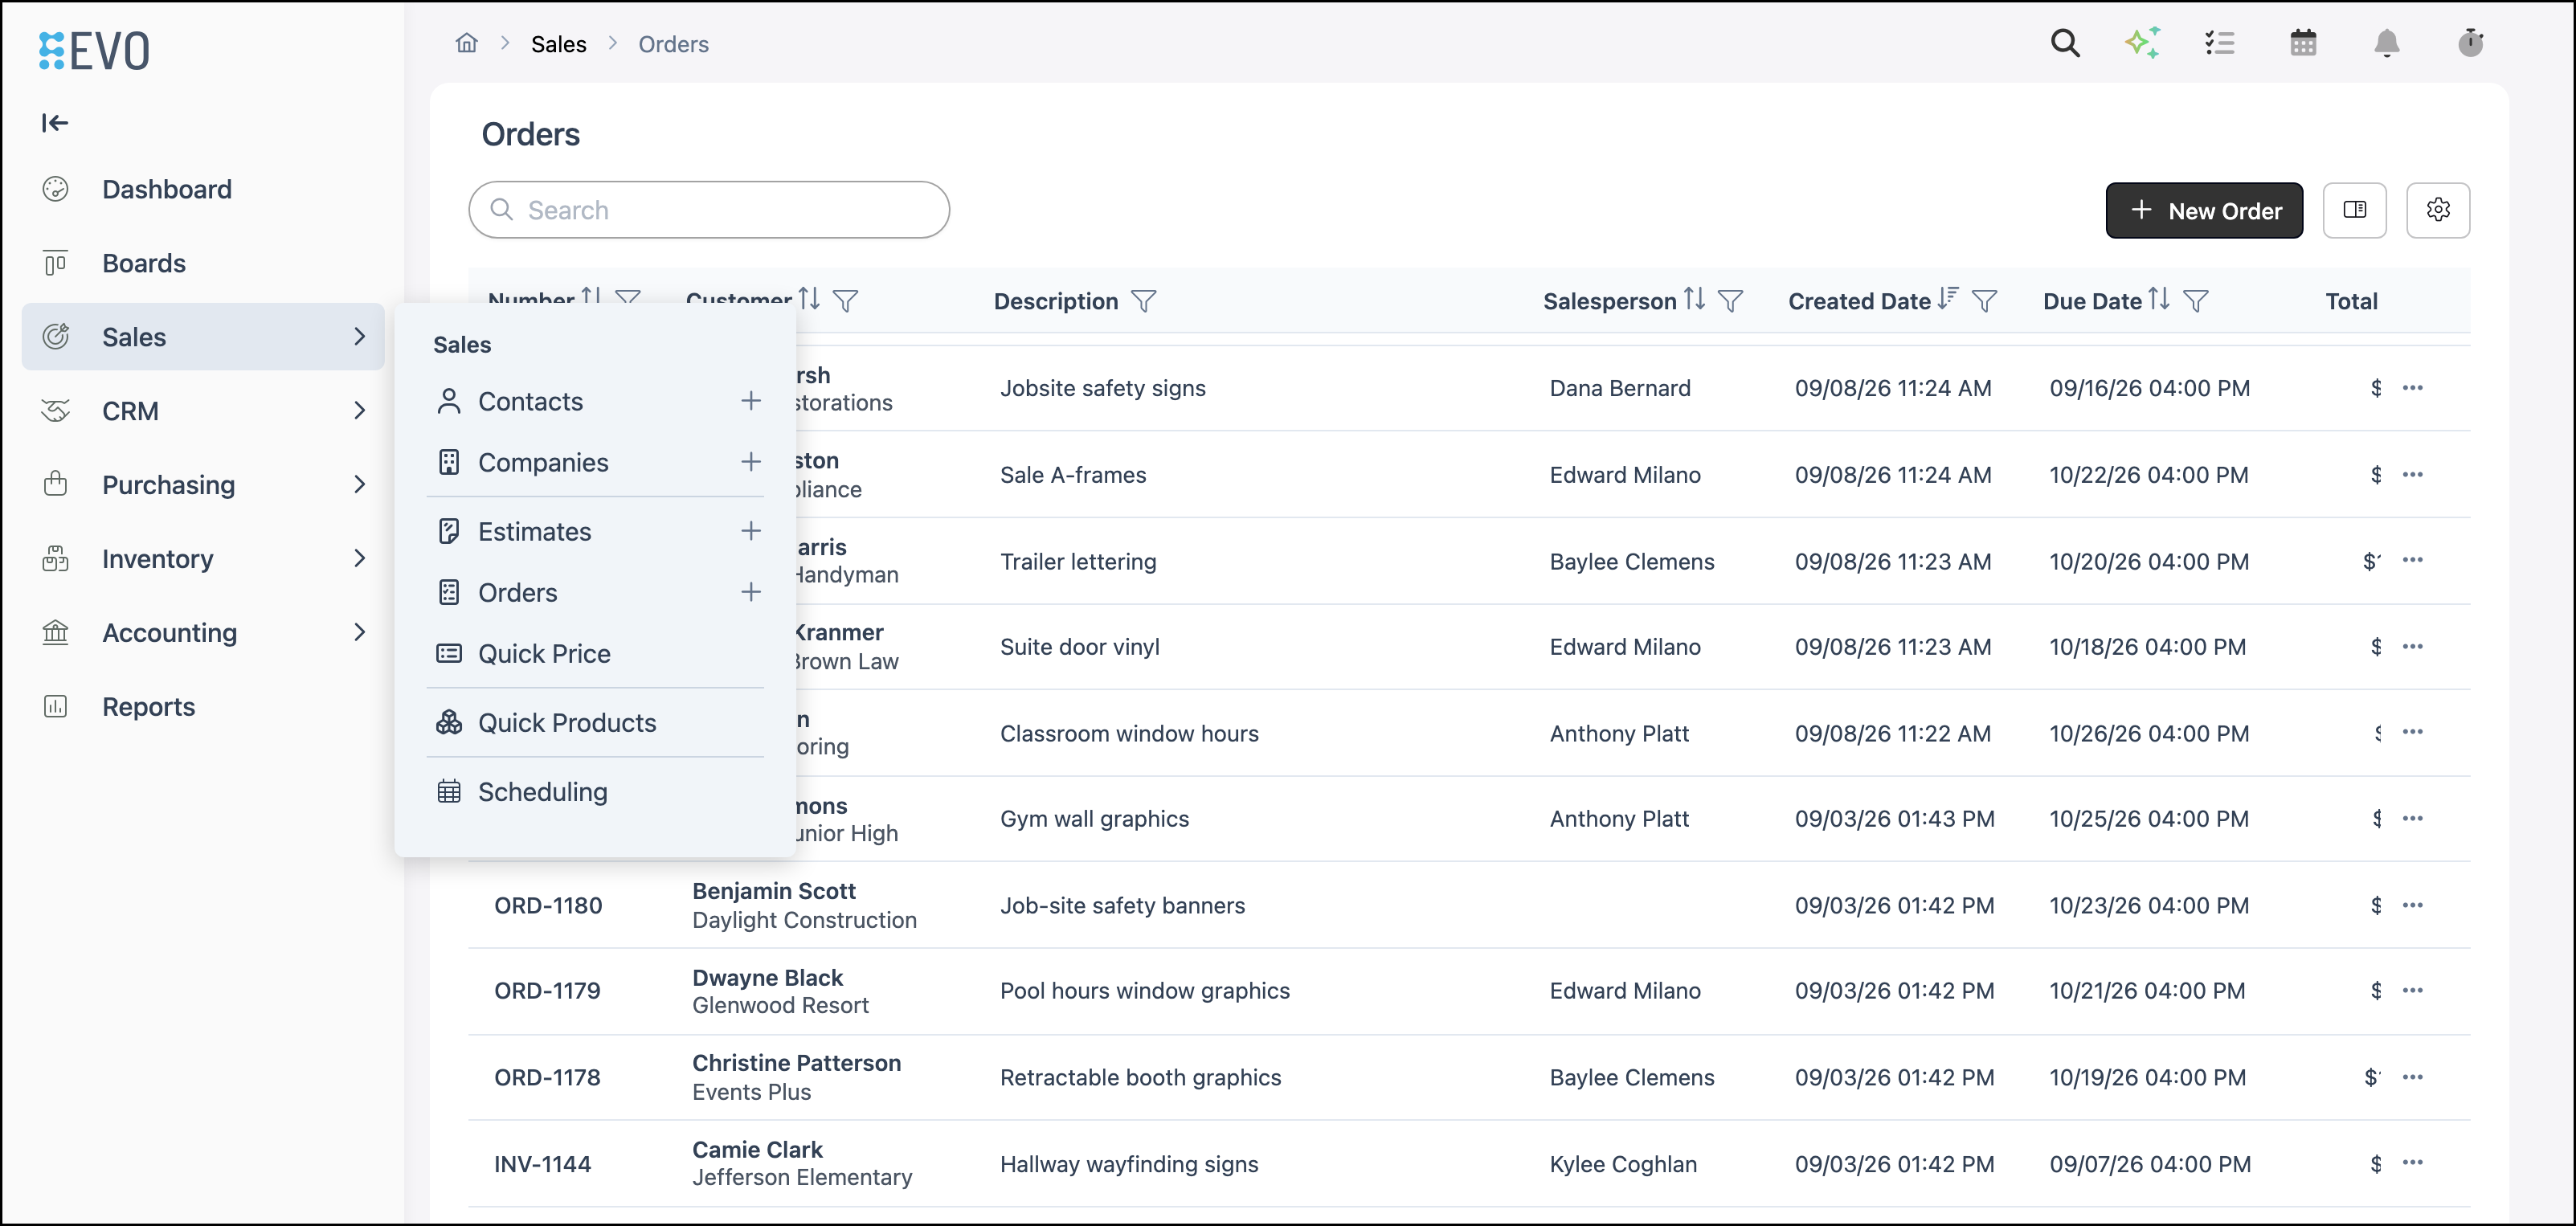Expand the Sales sidebar chevron
This screenshot has height=1226, width=2576.
[x=359, y=337]
